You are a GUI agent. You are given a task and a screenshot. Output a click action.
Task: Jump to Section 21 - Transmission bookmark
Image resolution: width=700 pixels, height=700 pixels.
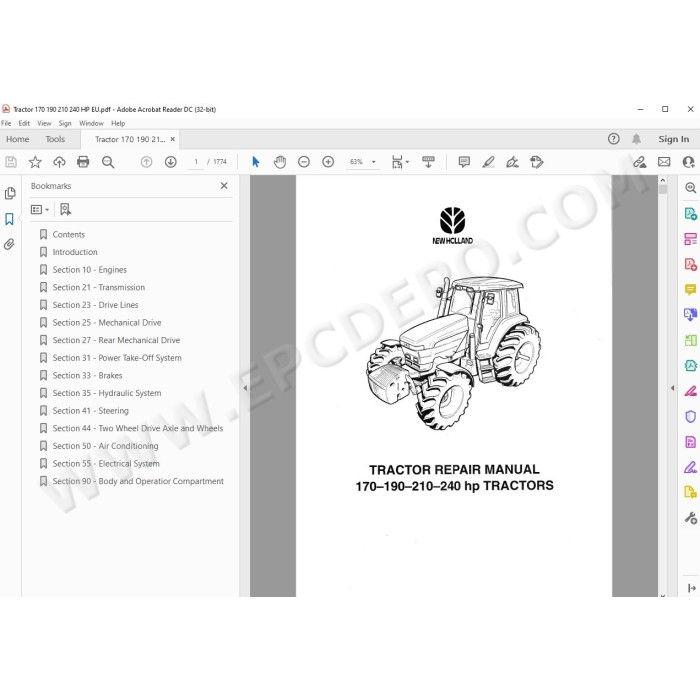click(98, 287)
